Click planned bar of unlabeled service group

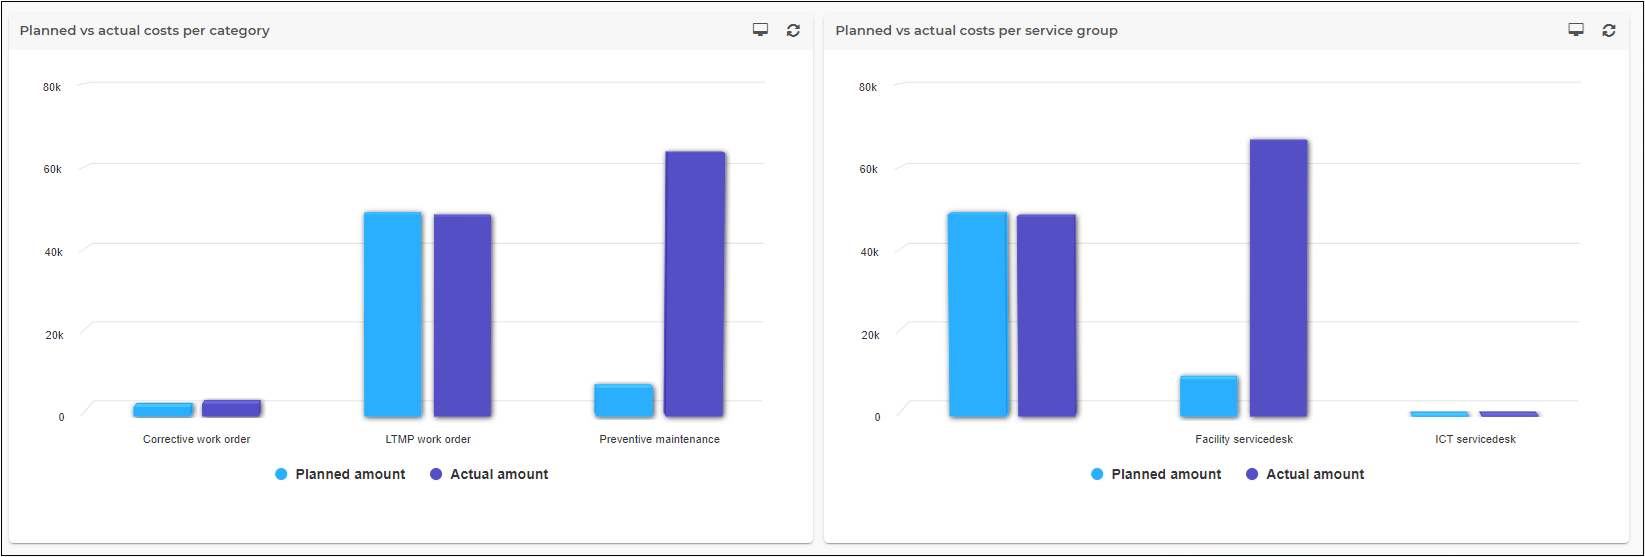point(978,314)
